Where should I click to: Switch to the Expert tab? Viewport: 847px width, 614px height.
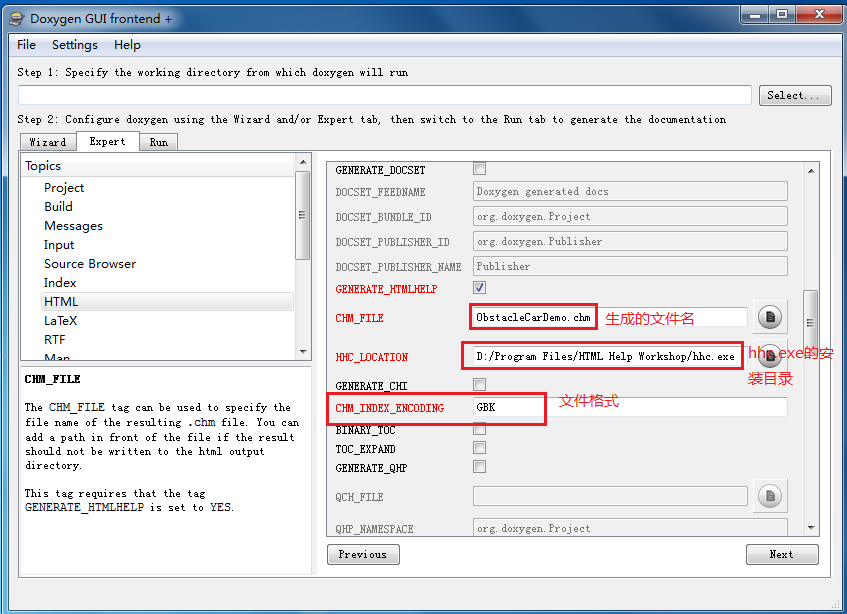point(107,141)
